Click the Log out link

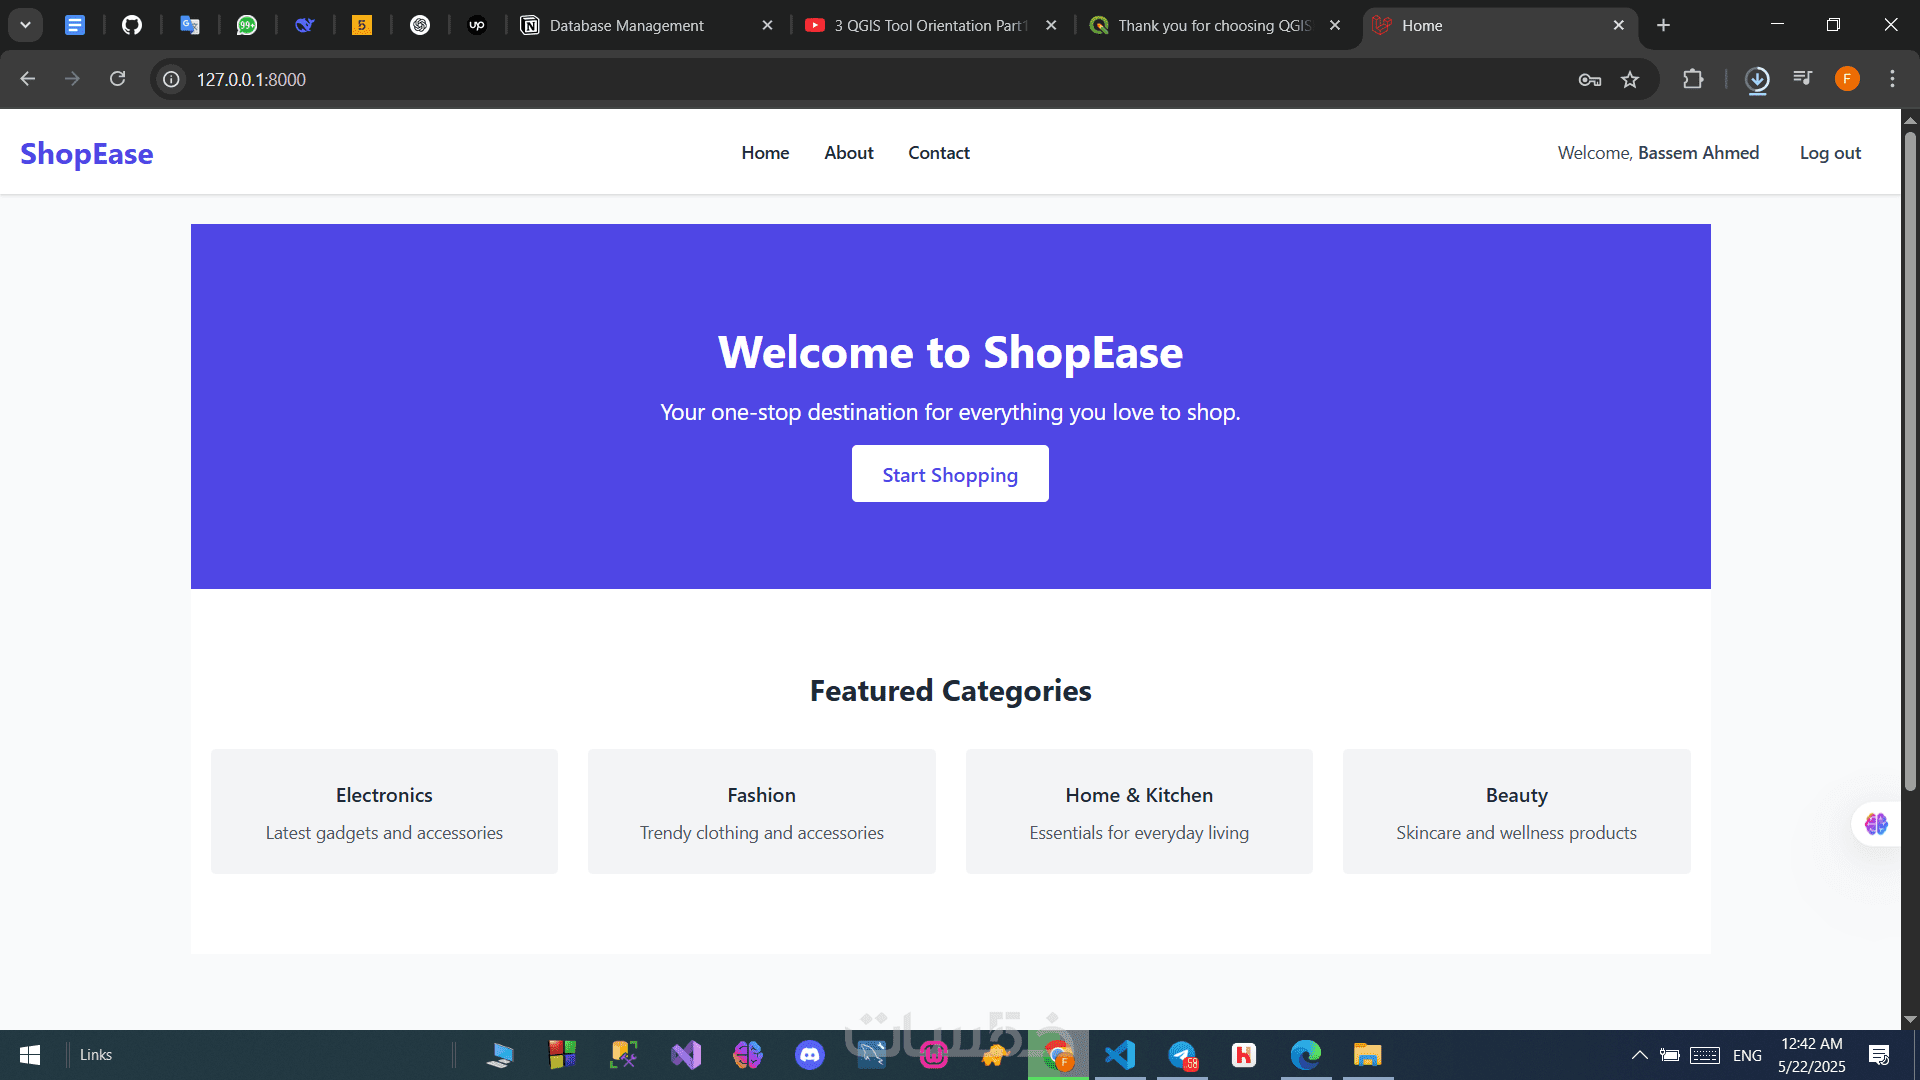click(1830, 153)
